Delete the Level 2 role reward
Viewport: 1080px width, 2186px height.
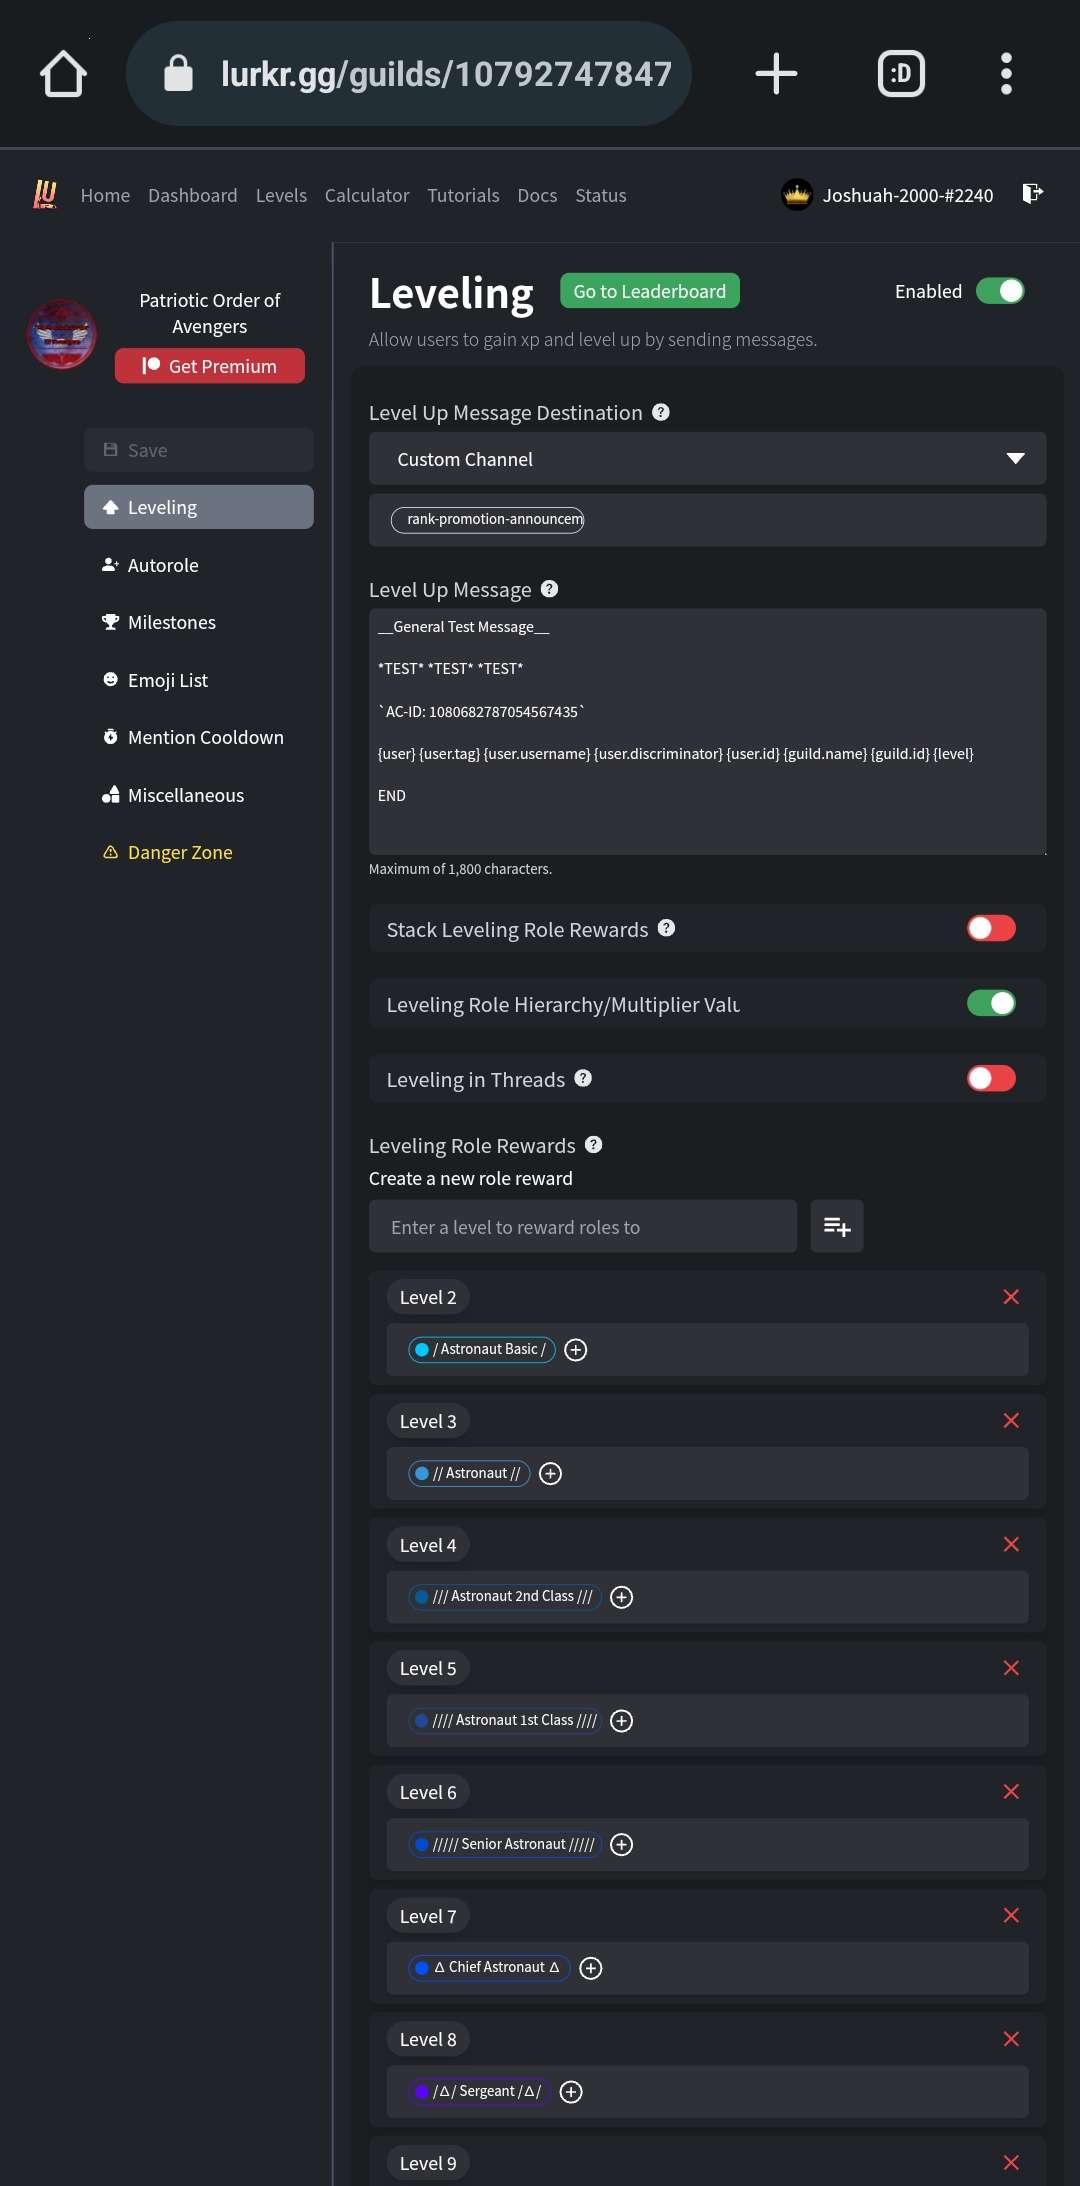1011,1297
